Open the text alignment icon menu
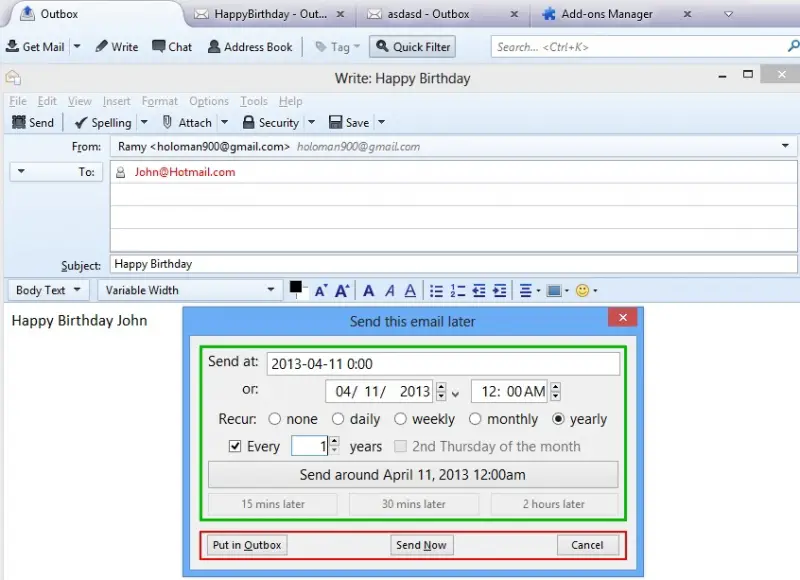Screen dimensions: 800x580 [x=530, y=291]
